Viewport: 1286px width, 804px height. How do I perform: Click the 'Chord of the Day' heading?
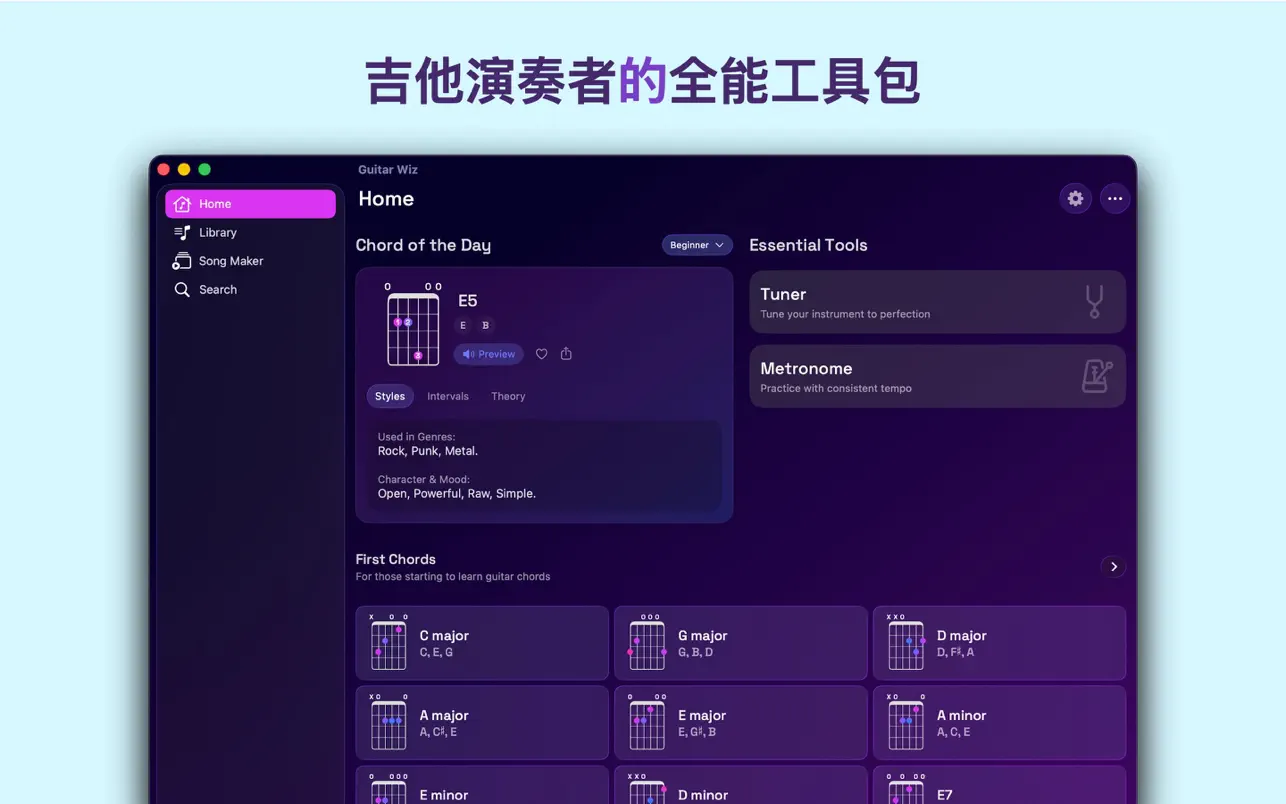(x=423, y=245)
